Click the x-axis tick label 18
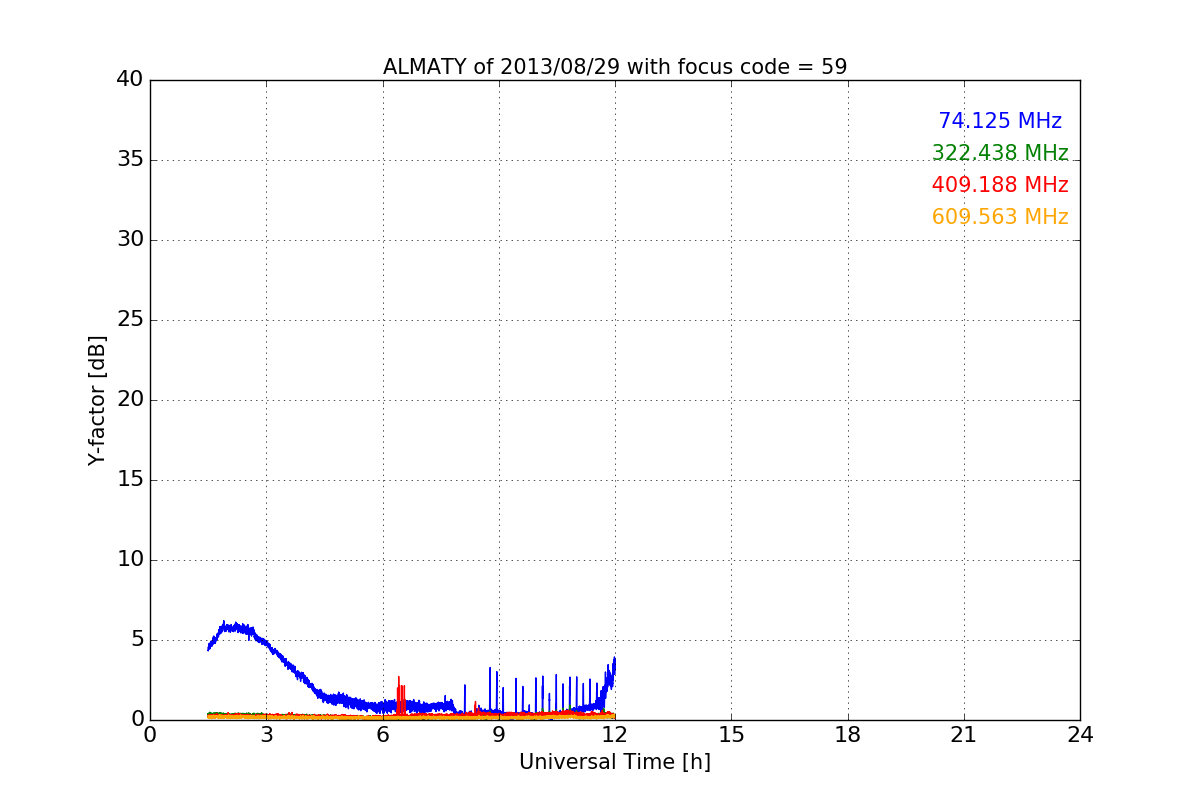 [848, 735]
